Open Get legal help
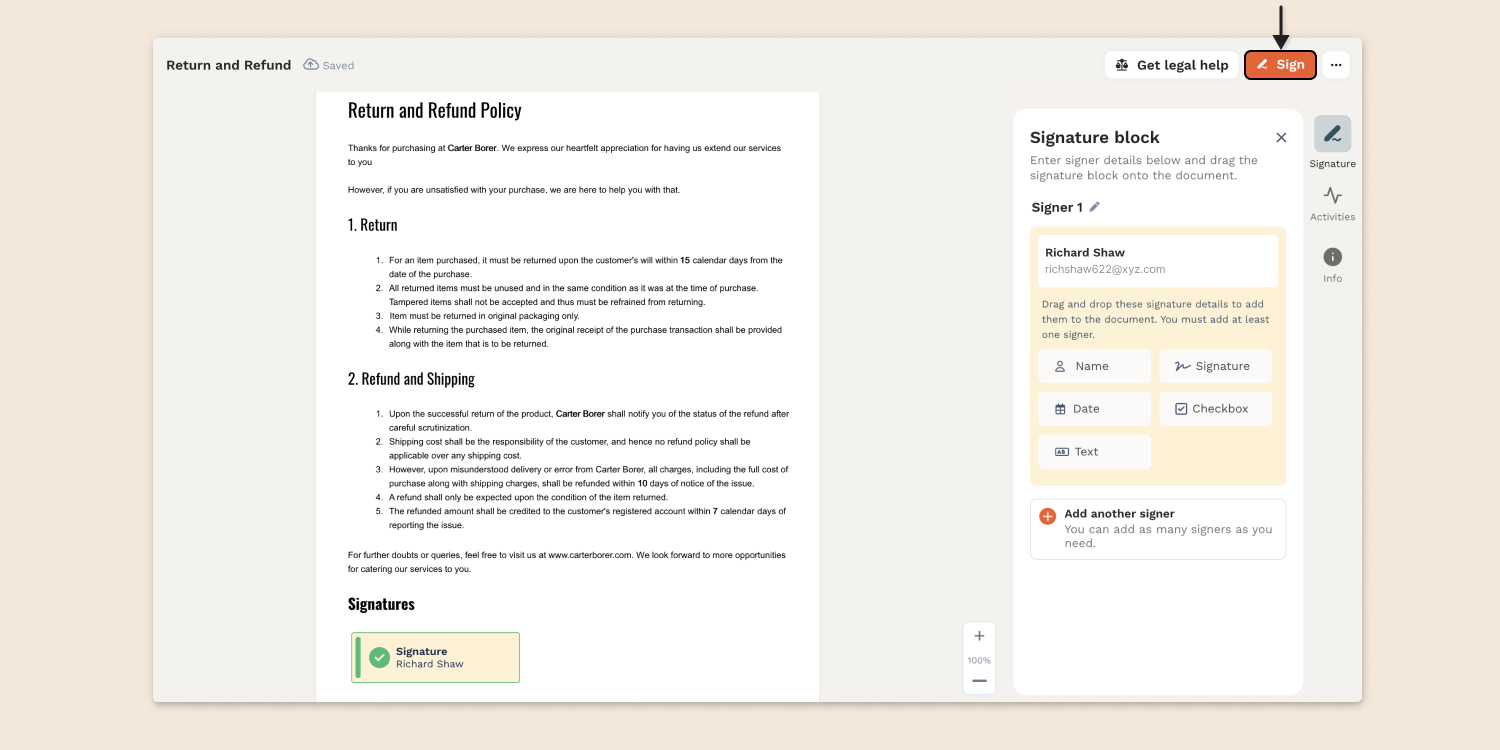 tap(1171, 65)
